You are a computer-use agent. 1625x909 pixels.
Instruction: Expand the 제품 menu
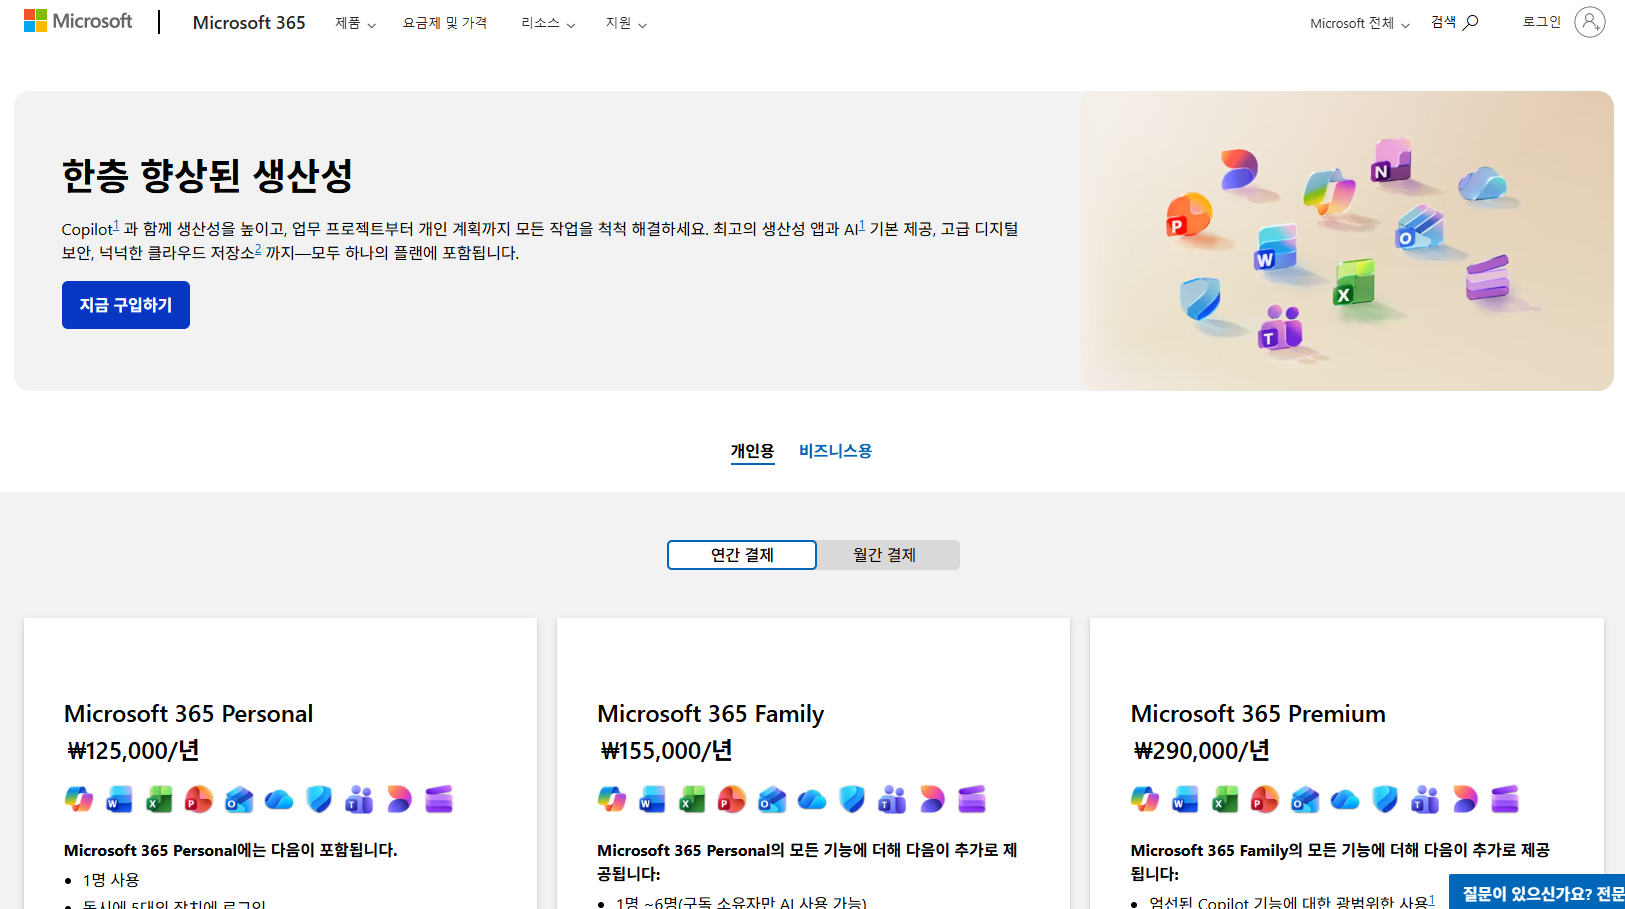(355, 23)
